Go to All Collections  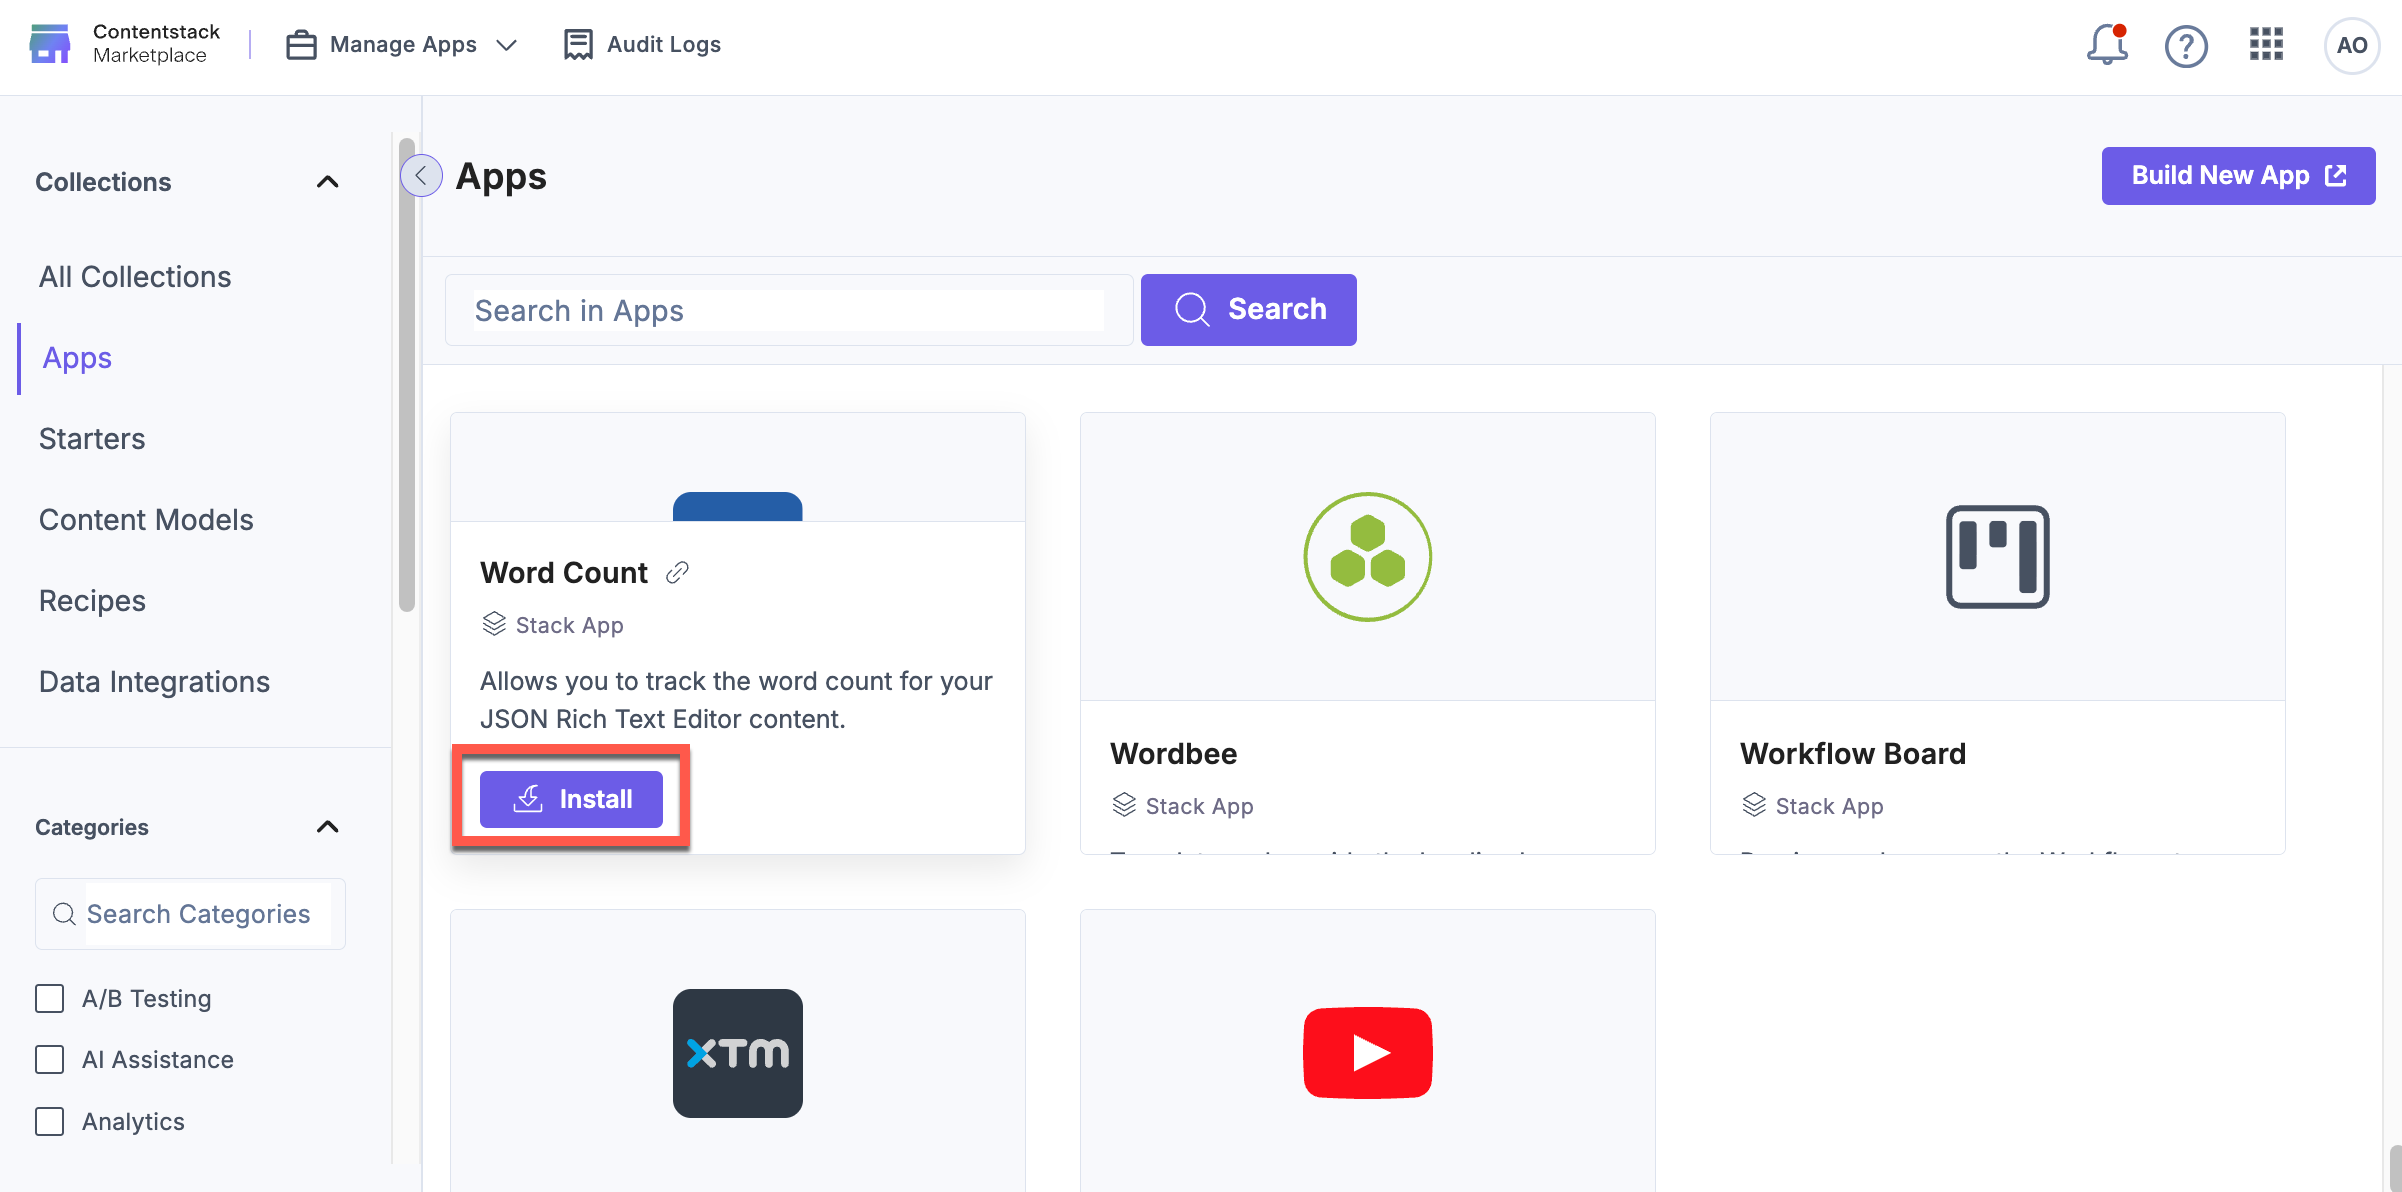click(135, 277)
